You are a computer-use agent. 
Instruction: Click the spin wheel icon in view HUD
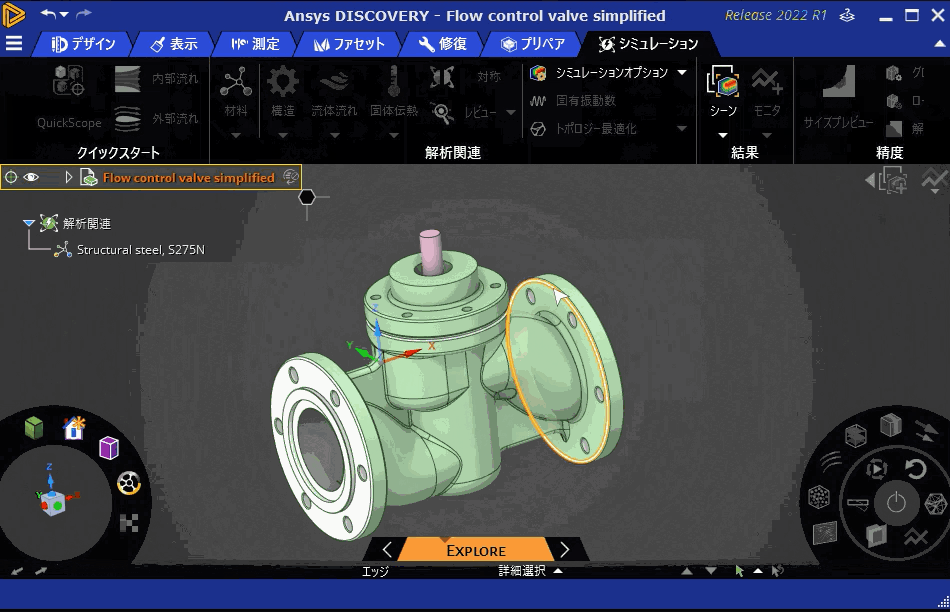click(128, 484)
